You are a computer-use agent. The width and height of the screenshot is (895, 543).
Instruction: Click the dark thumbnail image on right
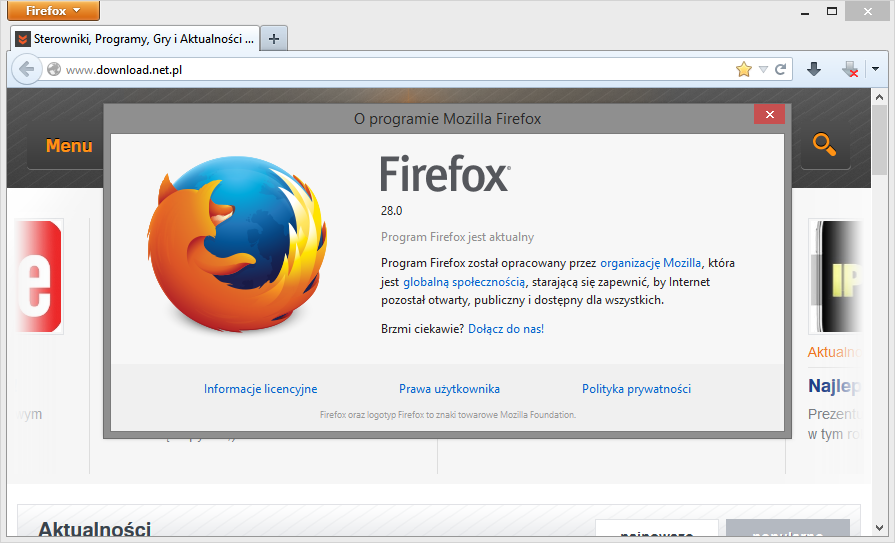pos(834,276)
